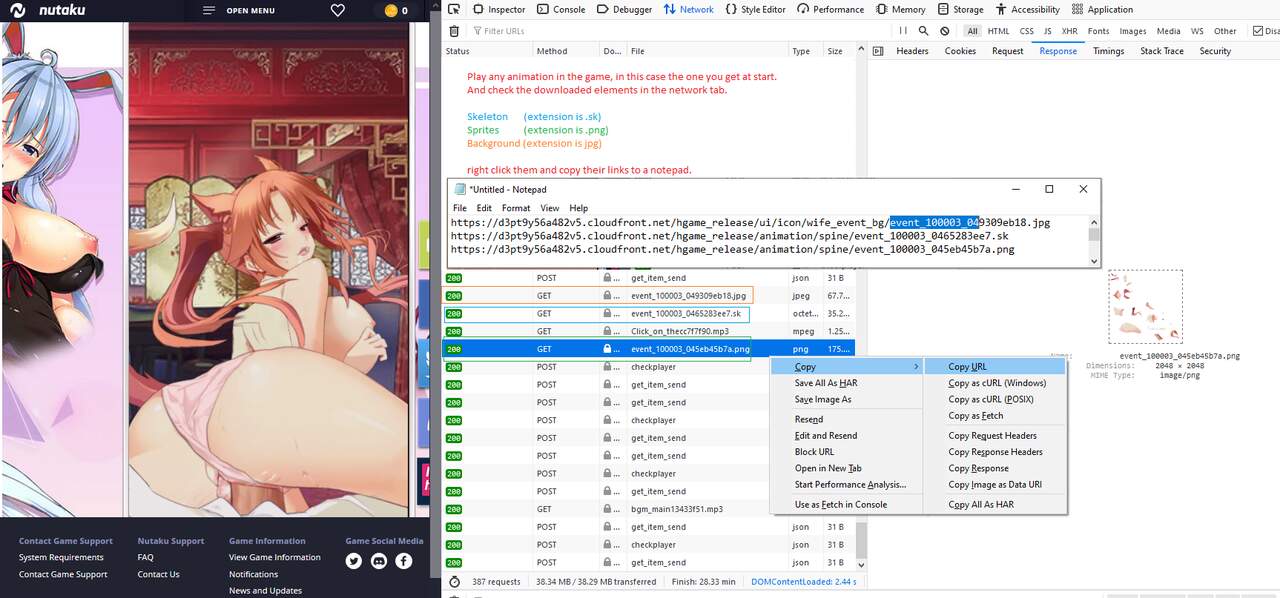Click the Filter URLs input field
This screenshot has width=1280, height=598.
pos(682,31)
